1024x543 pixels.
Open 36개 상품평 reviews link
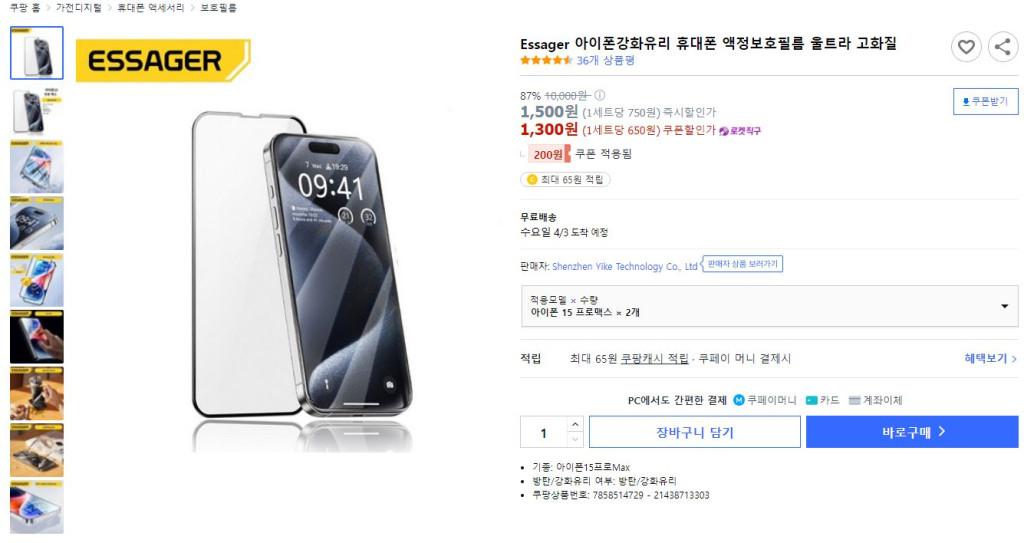coord(605,60)
